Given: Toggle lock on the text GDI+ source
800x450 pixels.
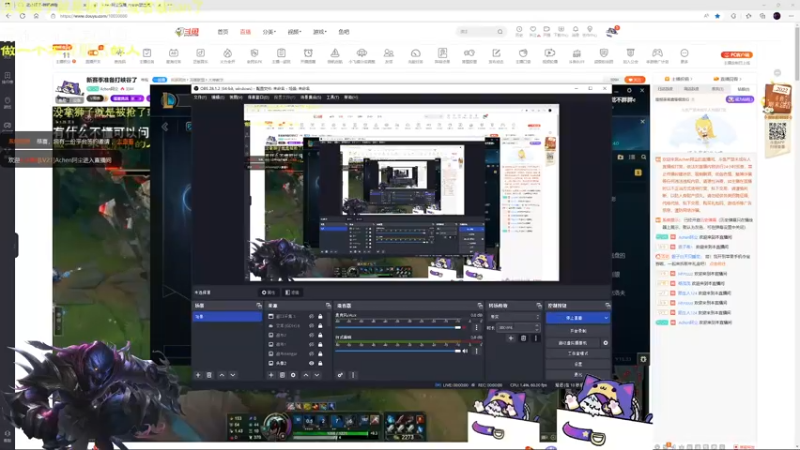Looking at the screenshot, I should 320,326.
